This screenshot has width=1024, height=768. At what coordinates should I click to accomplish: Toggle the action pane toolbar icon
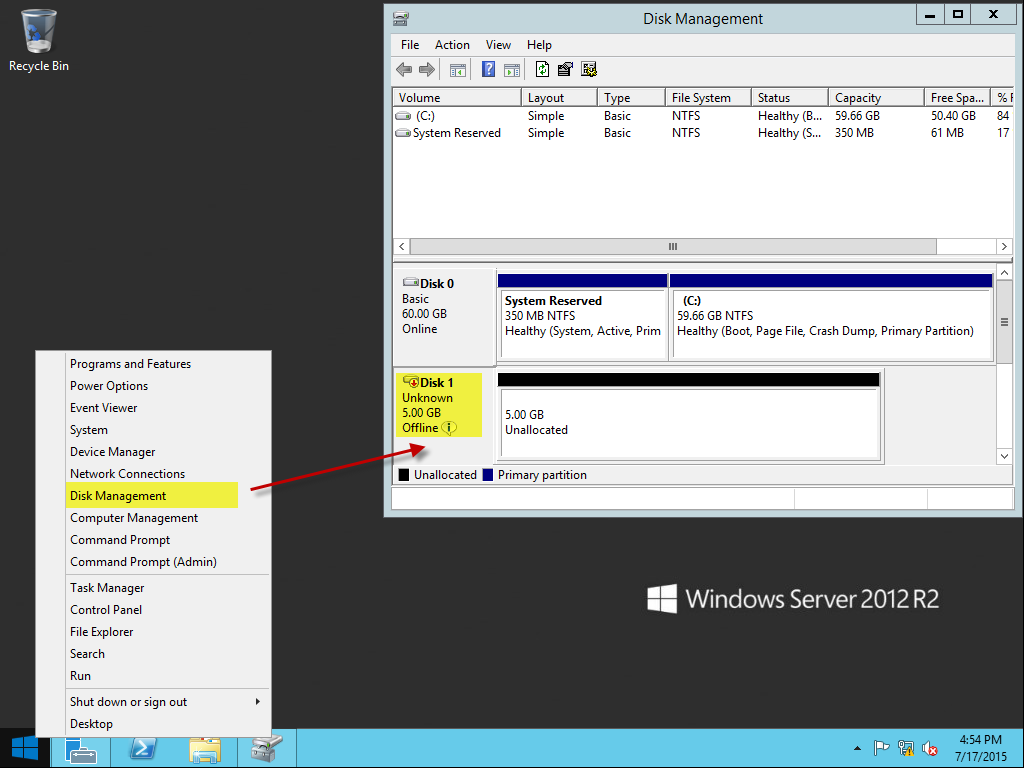pos(512,69)
